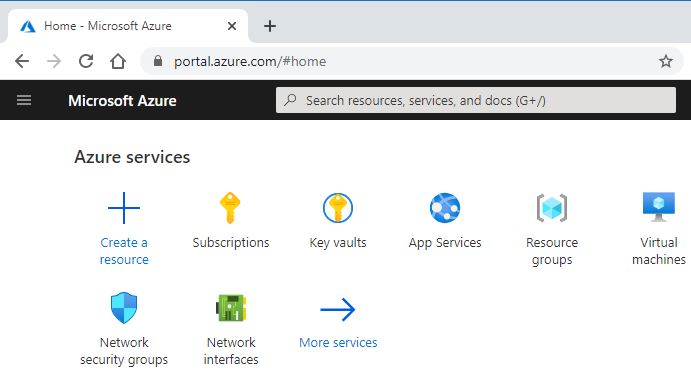The width and height of the screenshot is (691, 384).
Task: Open the Resource groups cube icon
Action: 552,208
